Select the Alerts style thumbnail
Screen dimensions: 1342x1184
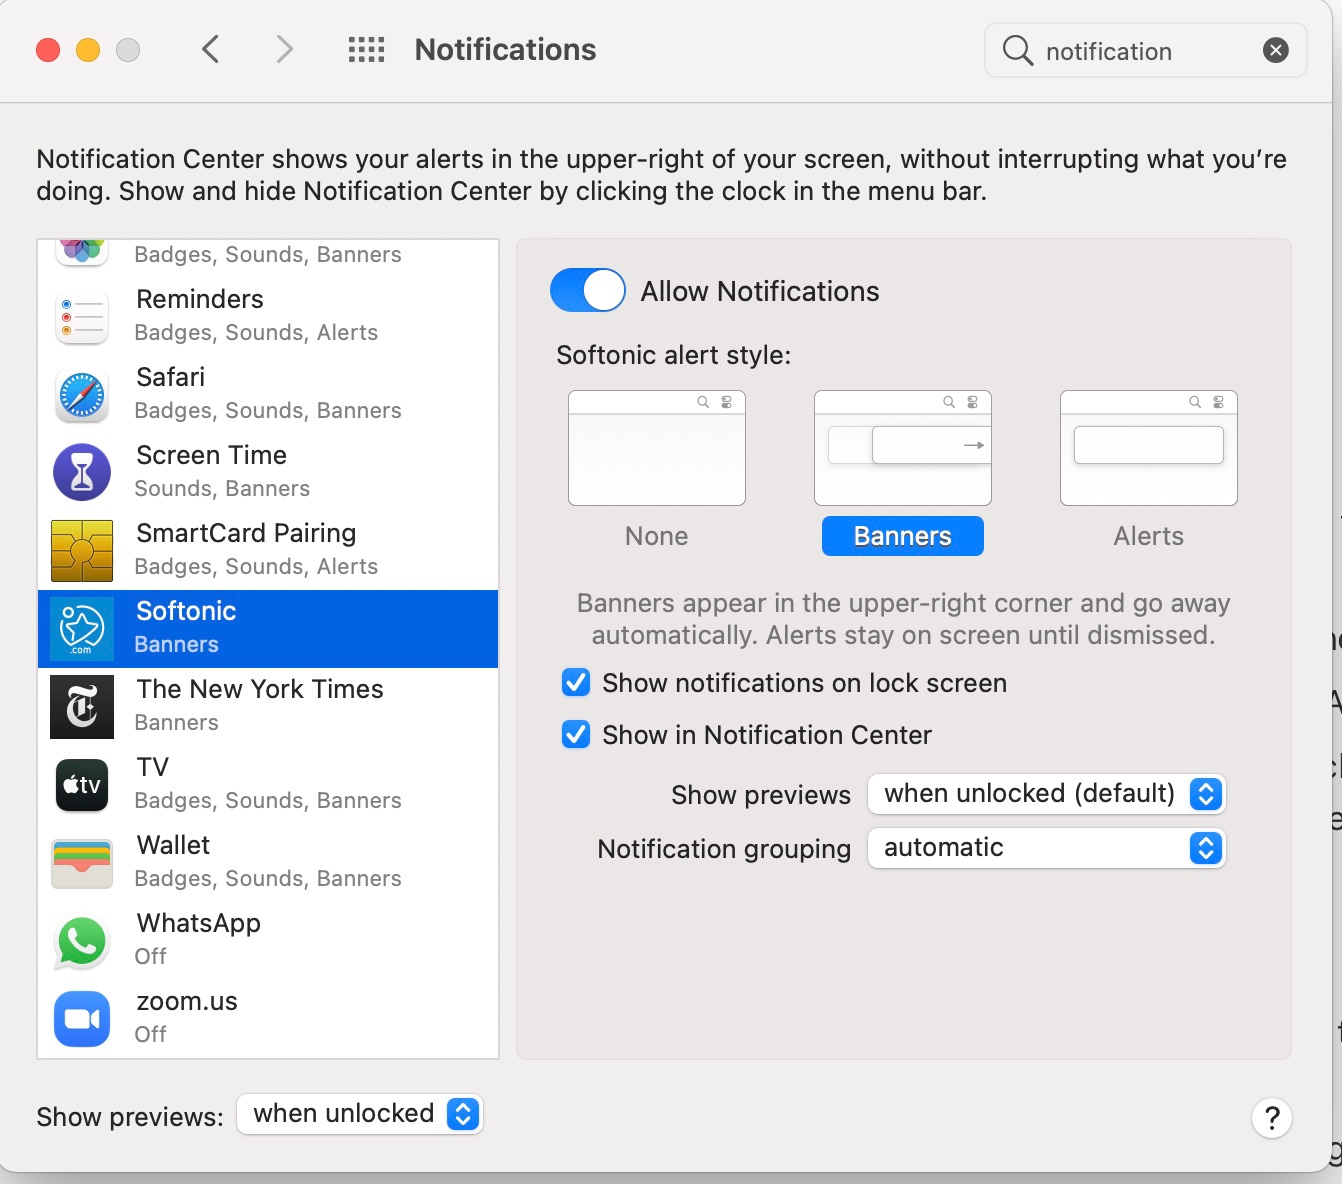(1149, 448)
